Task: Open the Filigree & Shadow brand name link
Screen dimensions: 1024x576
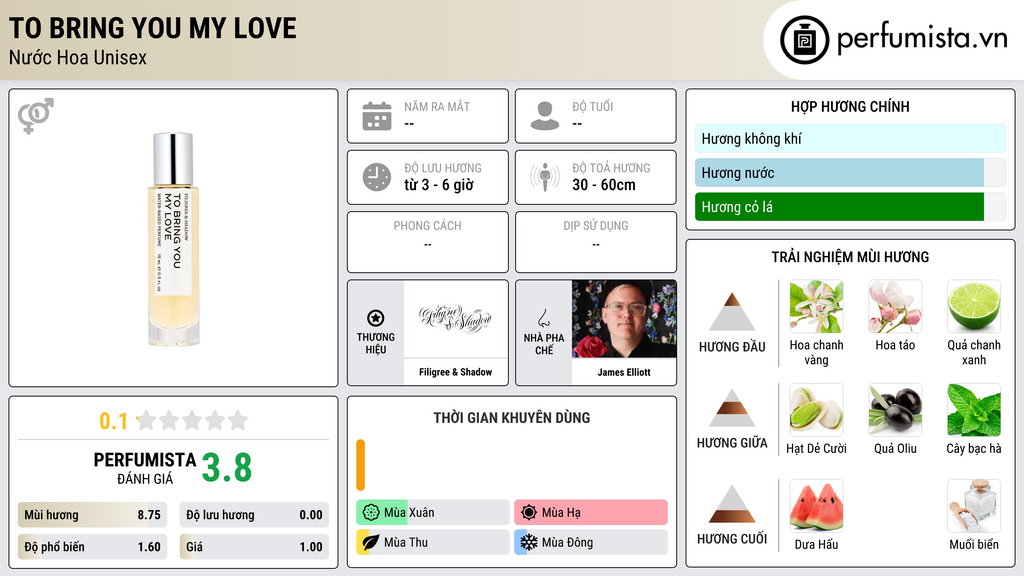Action: pyautogui.click(x=455, y=372)
